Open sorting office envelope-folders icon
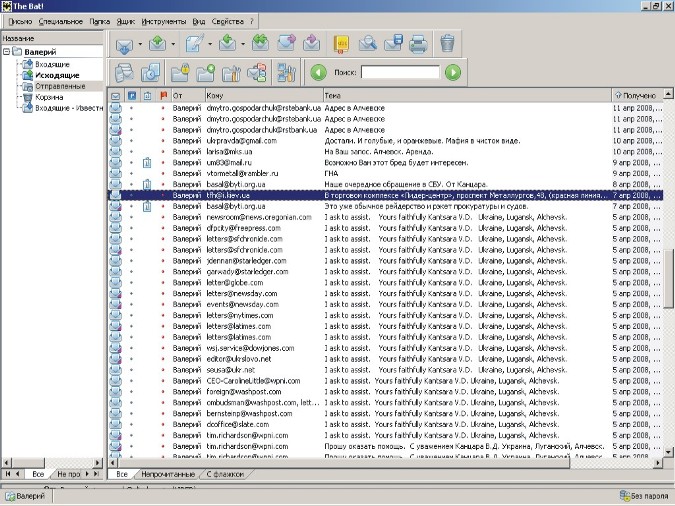The image size is (675, 506). [257, 72]
